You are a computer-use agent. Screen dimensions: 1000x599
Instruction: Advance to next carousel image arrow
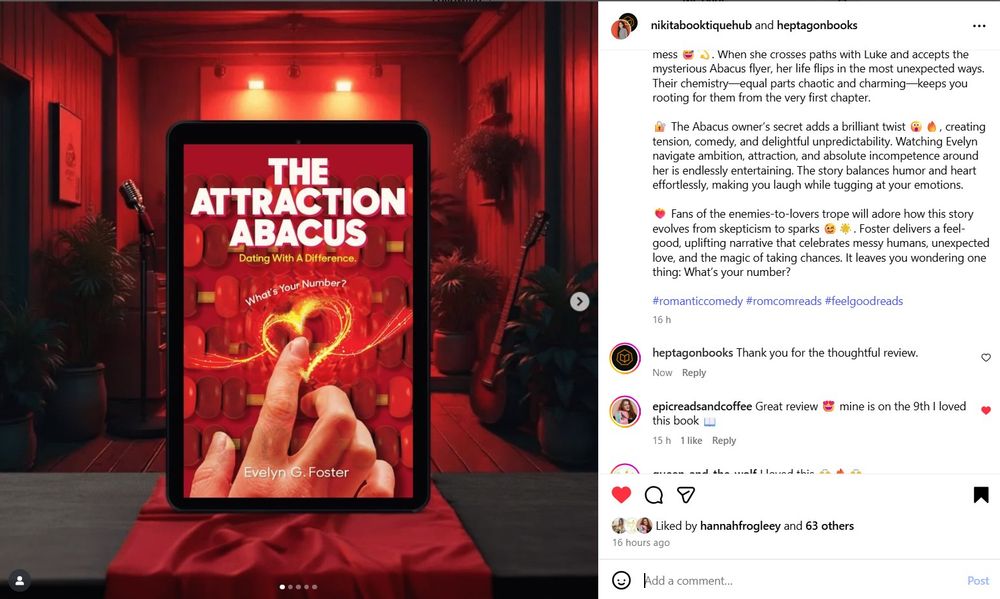tap(579, 301)
